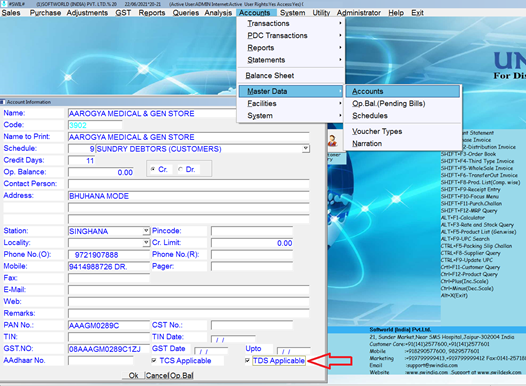Open the Adjustments menu
The image size is (526, 386).
(x=87, y=13)
